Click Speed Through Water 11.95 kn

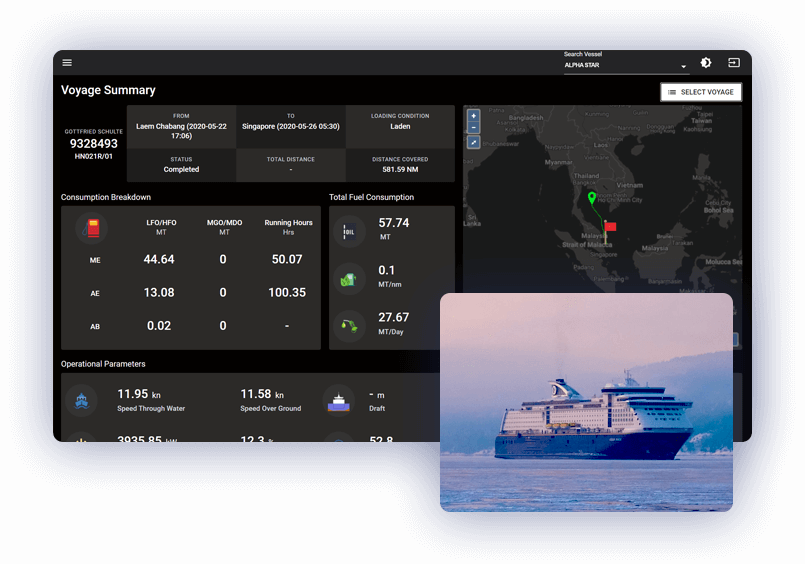pos(139,394)
